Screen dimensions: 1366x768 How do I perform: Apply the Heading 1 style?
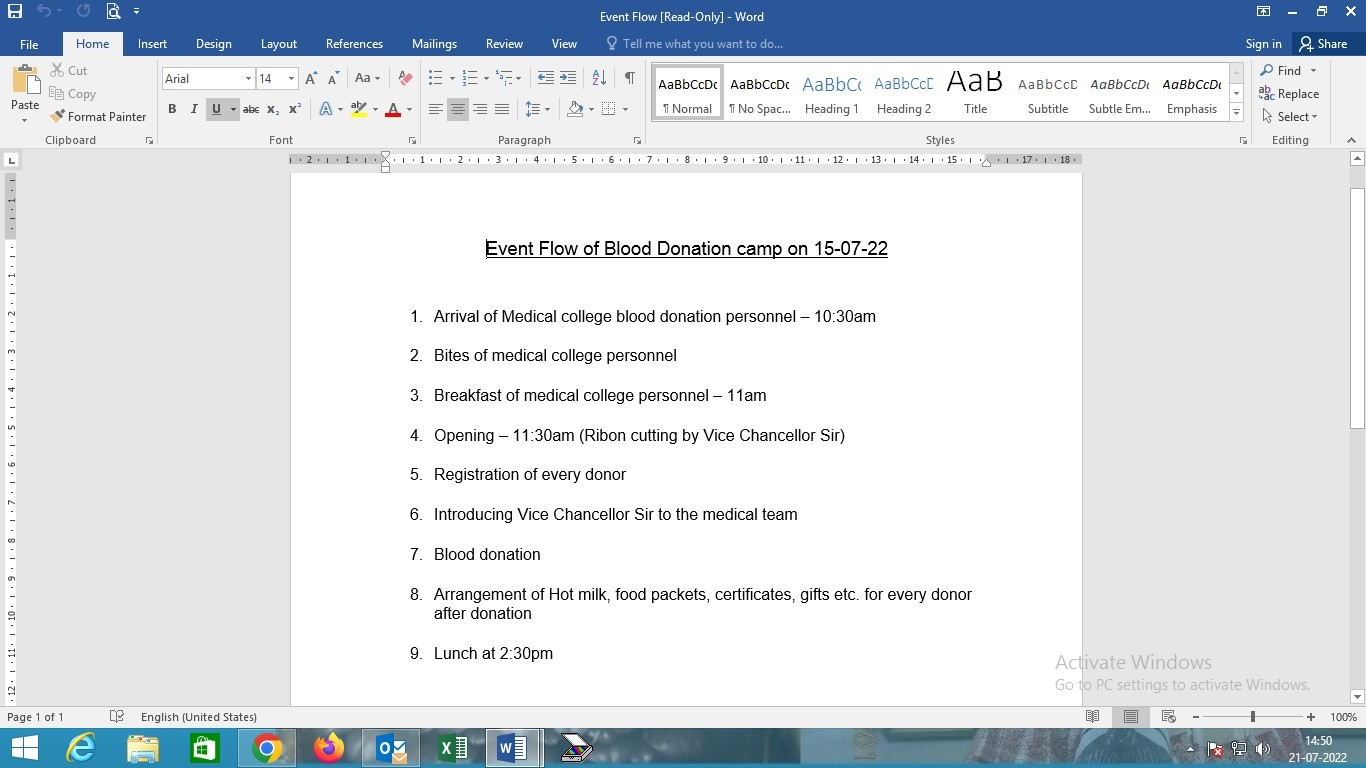[x=831, y=94]
